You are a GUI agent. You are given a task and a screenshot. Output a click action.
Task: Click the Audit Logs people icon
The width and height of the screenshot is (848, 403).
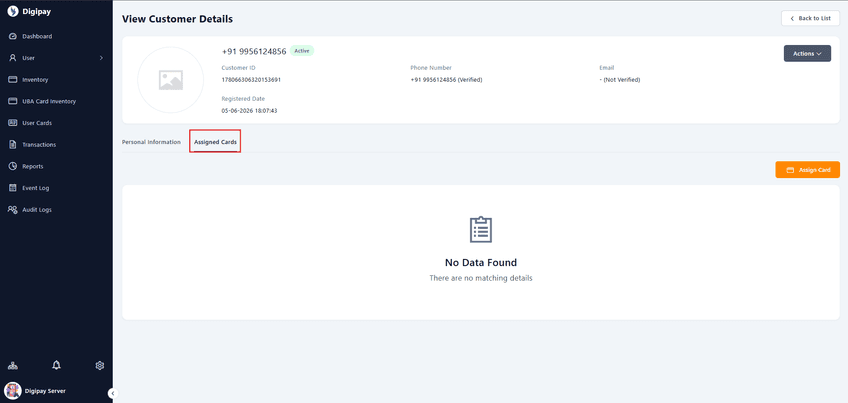[x=13, y=209]
